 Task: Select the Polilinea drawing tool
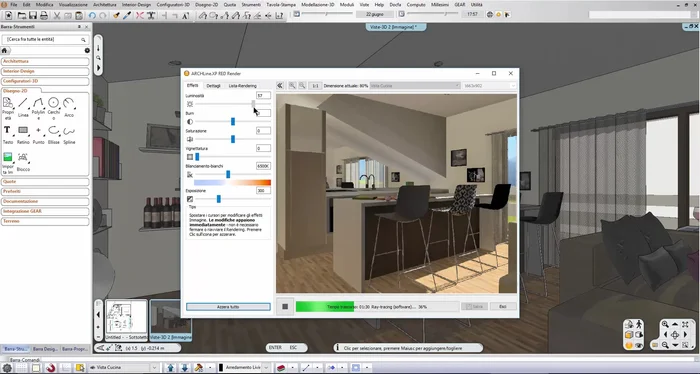pyautogui.click(x=38, y=108)
